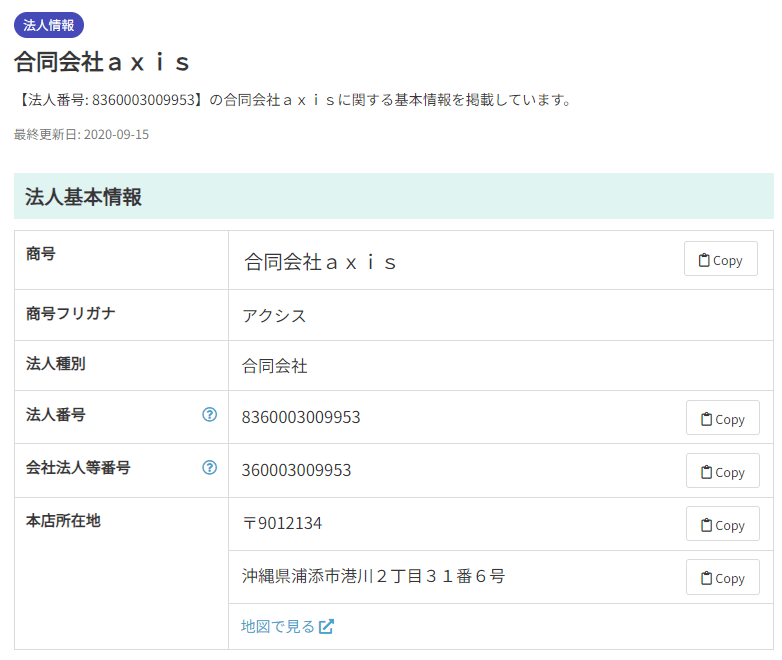This screenshot has width=782, height=660.
Task: Copy the 沖縄県浦添市 address
Action: pos(722,577)
